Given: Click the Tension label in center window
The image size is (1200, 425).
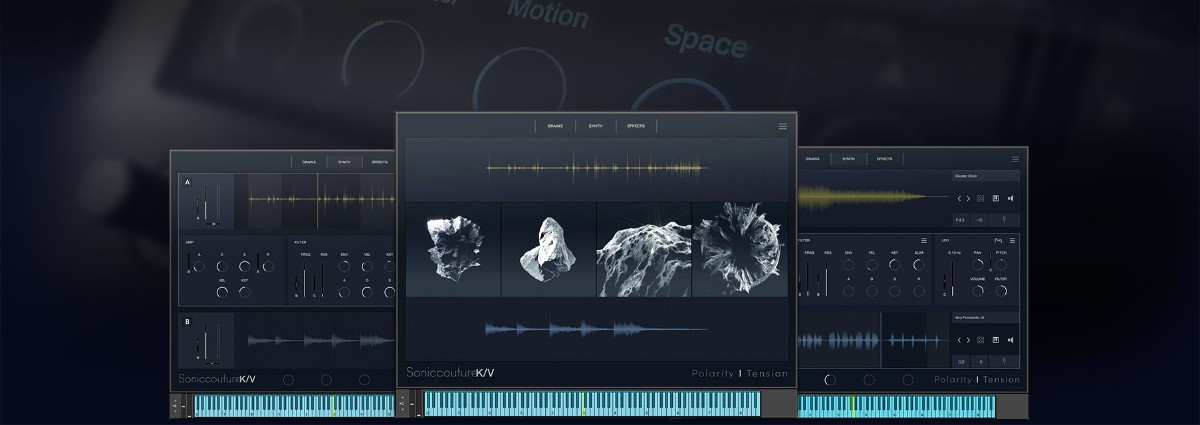Looking at the screenshot, I should coord(766,373).
